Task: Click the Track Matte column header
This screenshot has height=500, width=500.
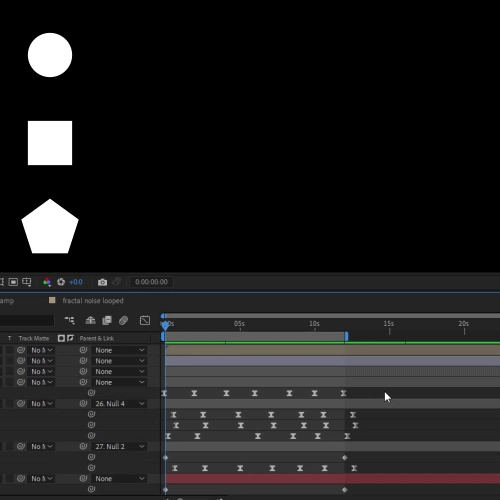Action: point(34,338)
